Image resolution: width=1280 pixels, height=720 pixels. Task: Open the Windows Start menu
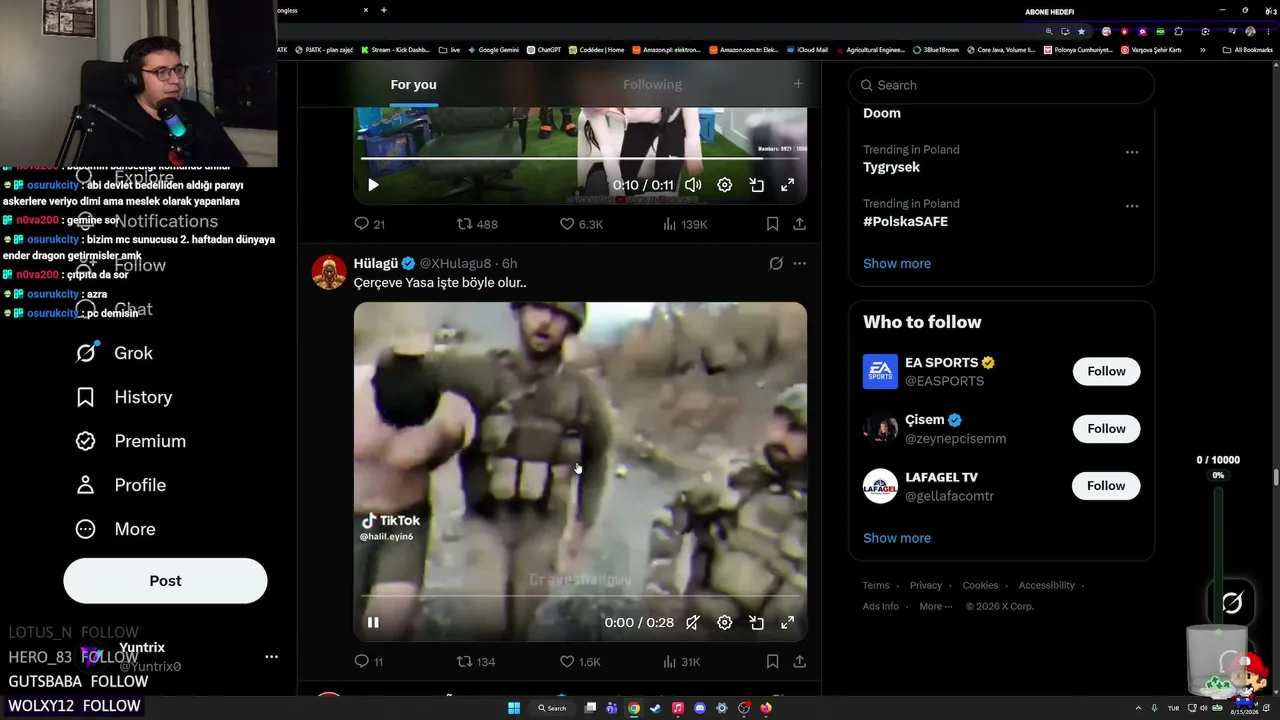coord(514,708)
